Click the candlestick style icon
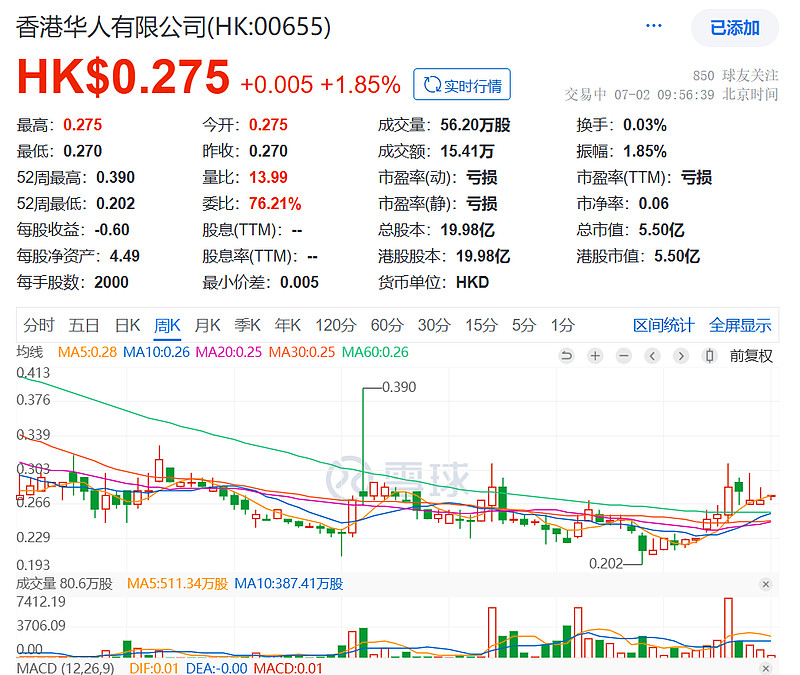The height and width of the screenshot is (675, 800). [x=709, y=355]
